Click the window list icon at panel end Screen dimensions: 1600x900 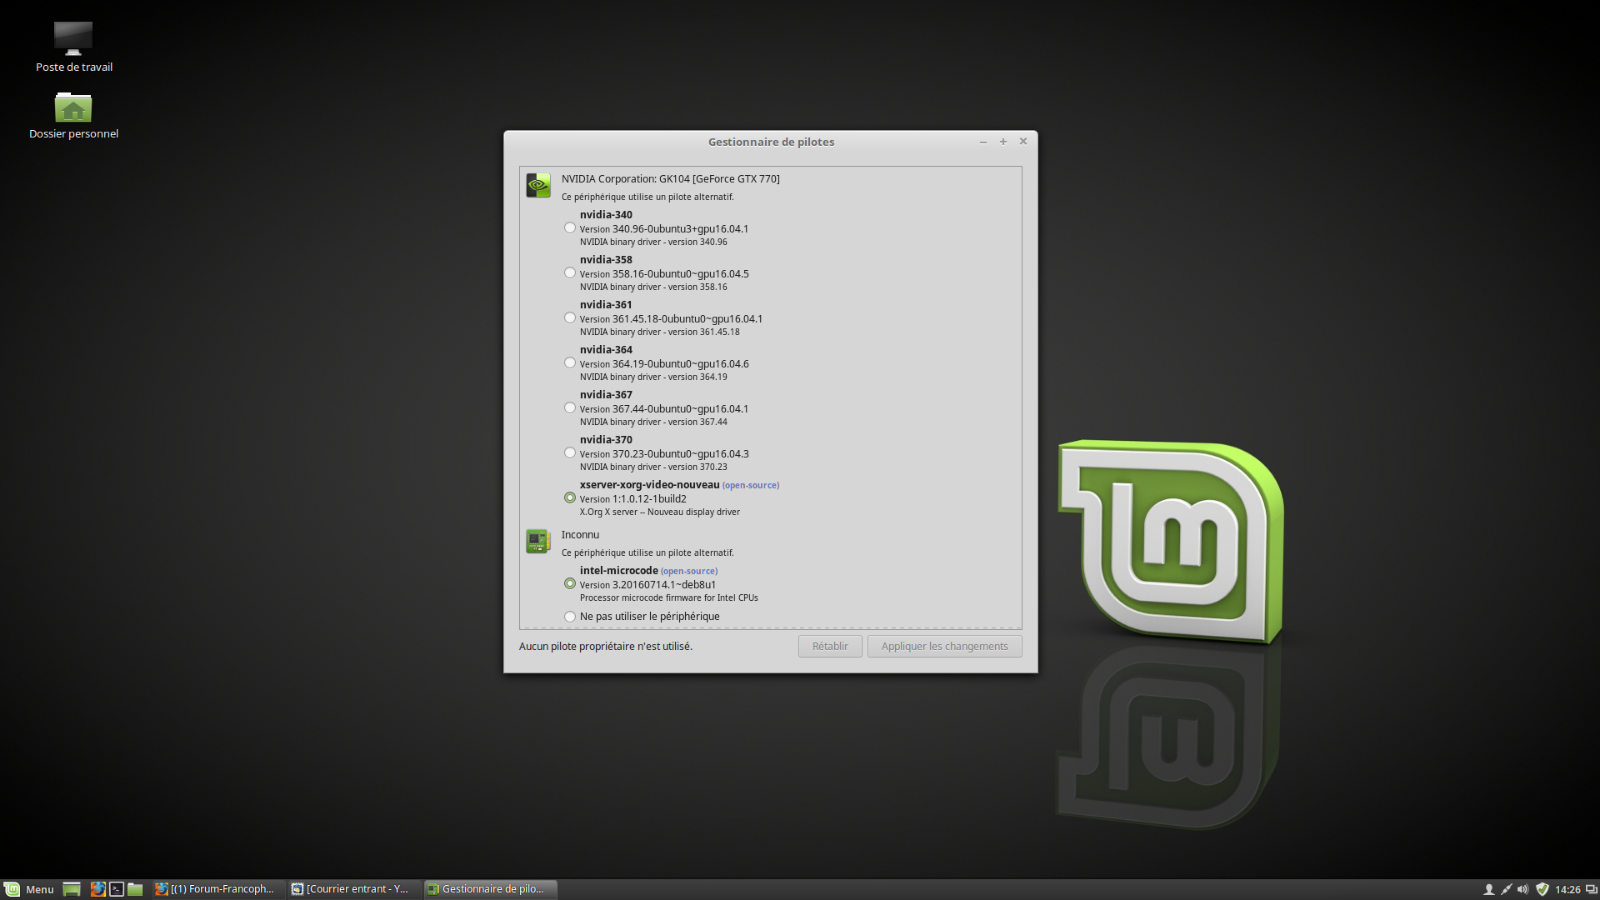[x=1591, y=889]
